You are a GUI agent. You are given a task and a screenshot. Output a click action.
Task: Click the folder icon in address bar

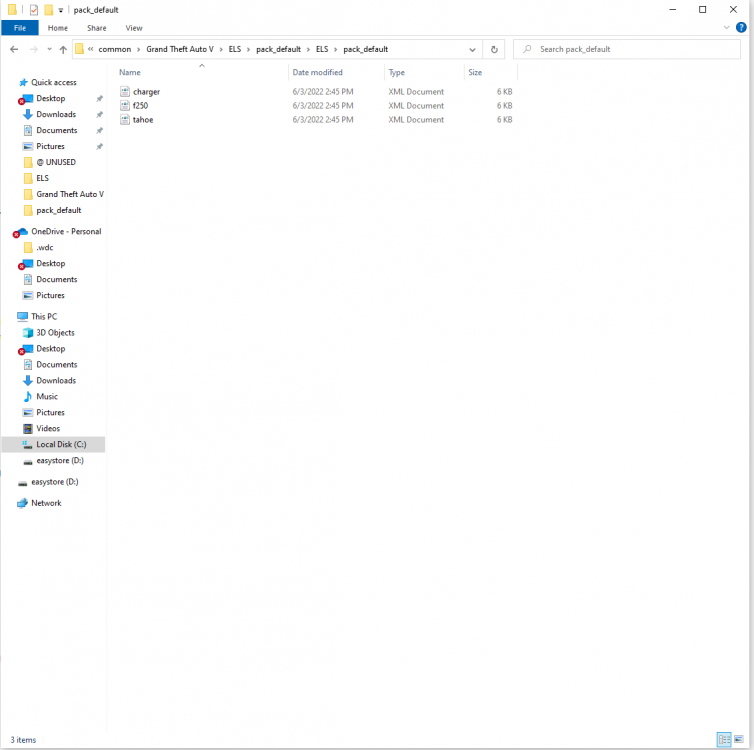point(79,49)
